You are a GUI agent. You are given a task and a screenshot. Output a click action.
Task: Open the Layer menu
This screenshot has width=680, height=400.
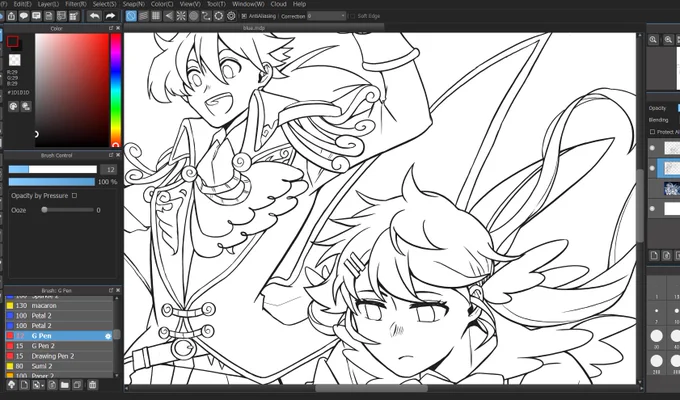click(48, 4)
